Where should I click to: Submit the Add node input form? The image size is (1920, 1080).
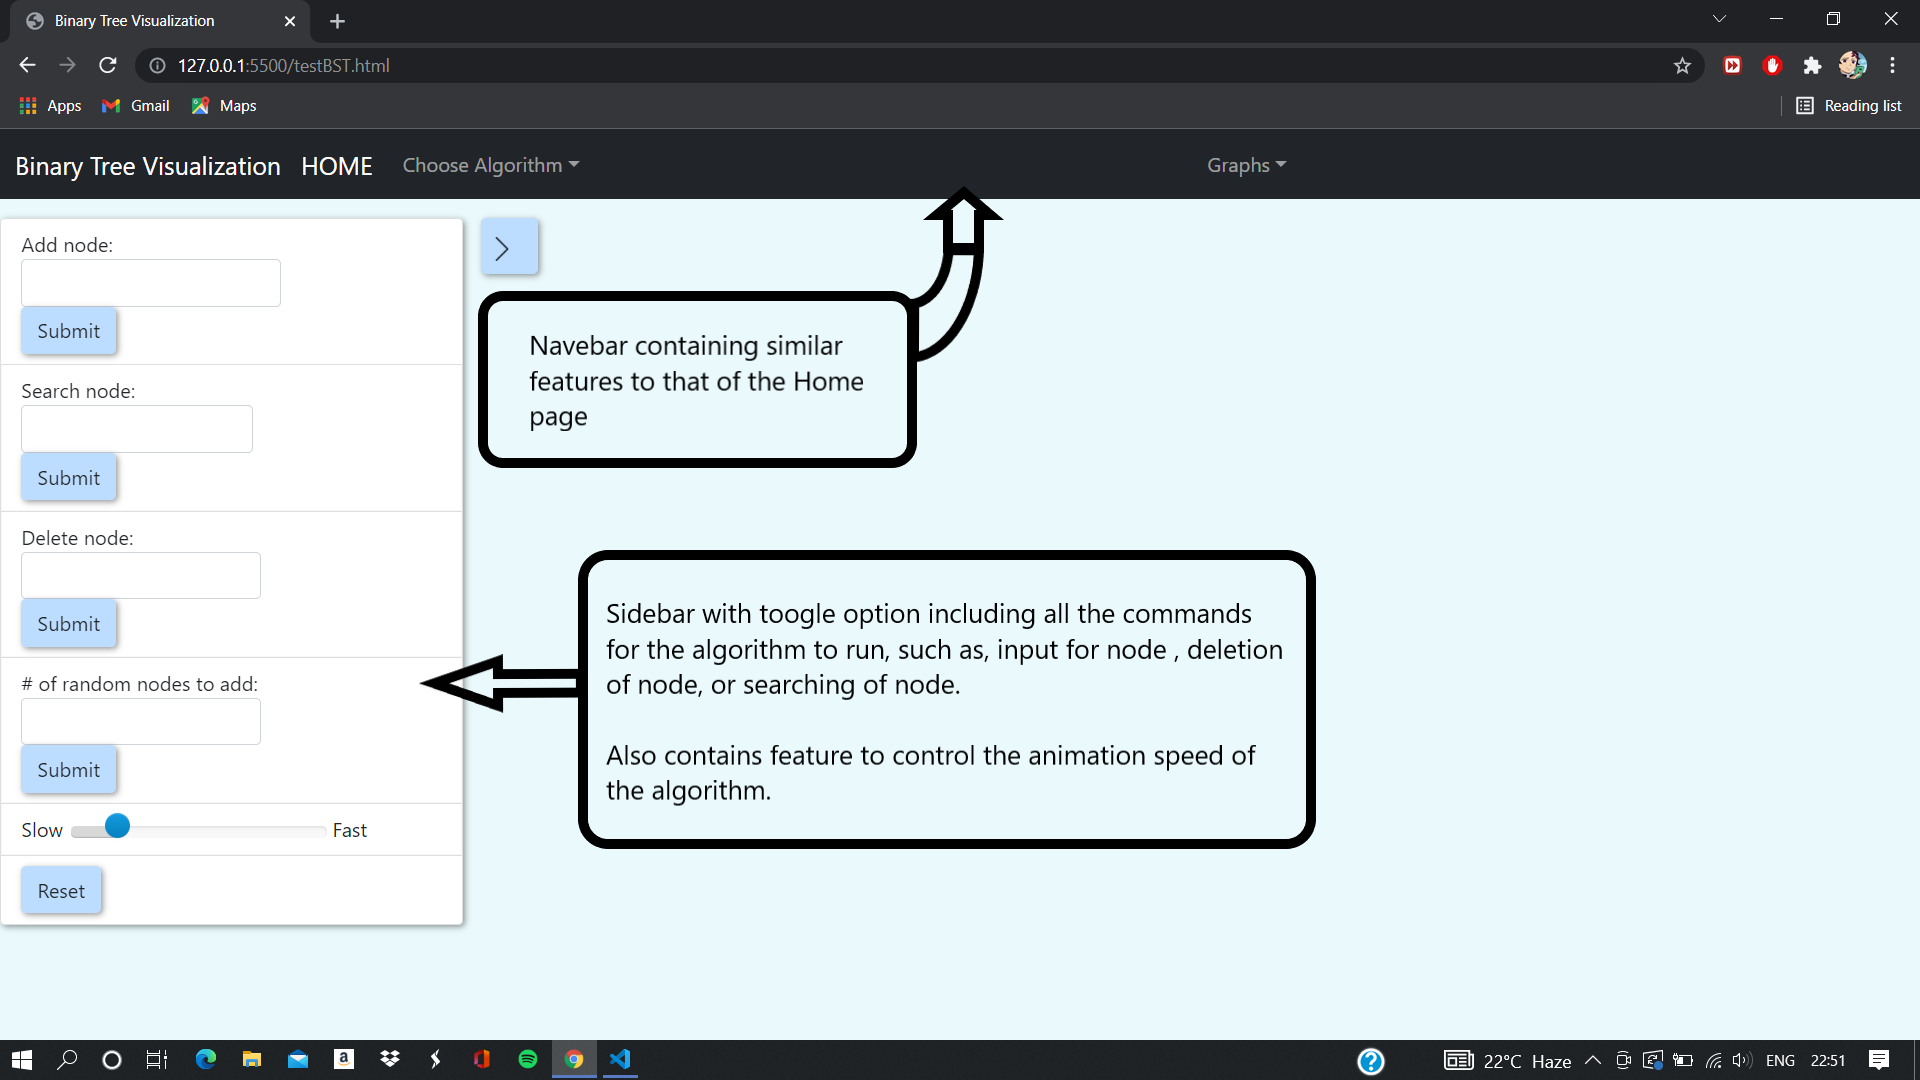[x=67, y=331]
